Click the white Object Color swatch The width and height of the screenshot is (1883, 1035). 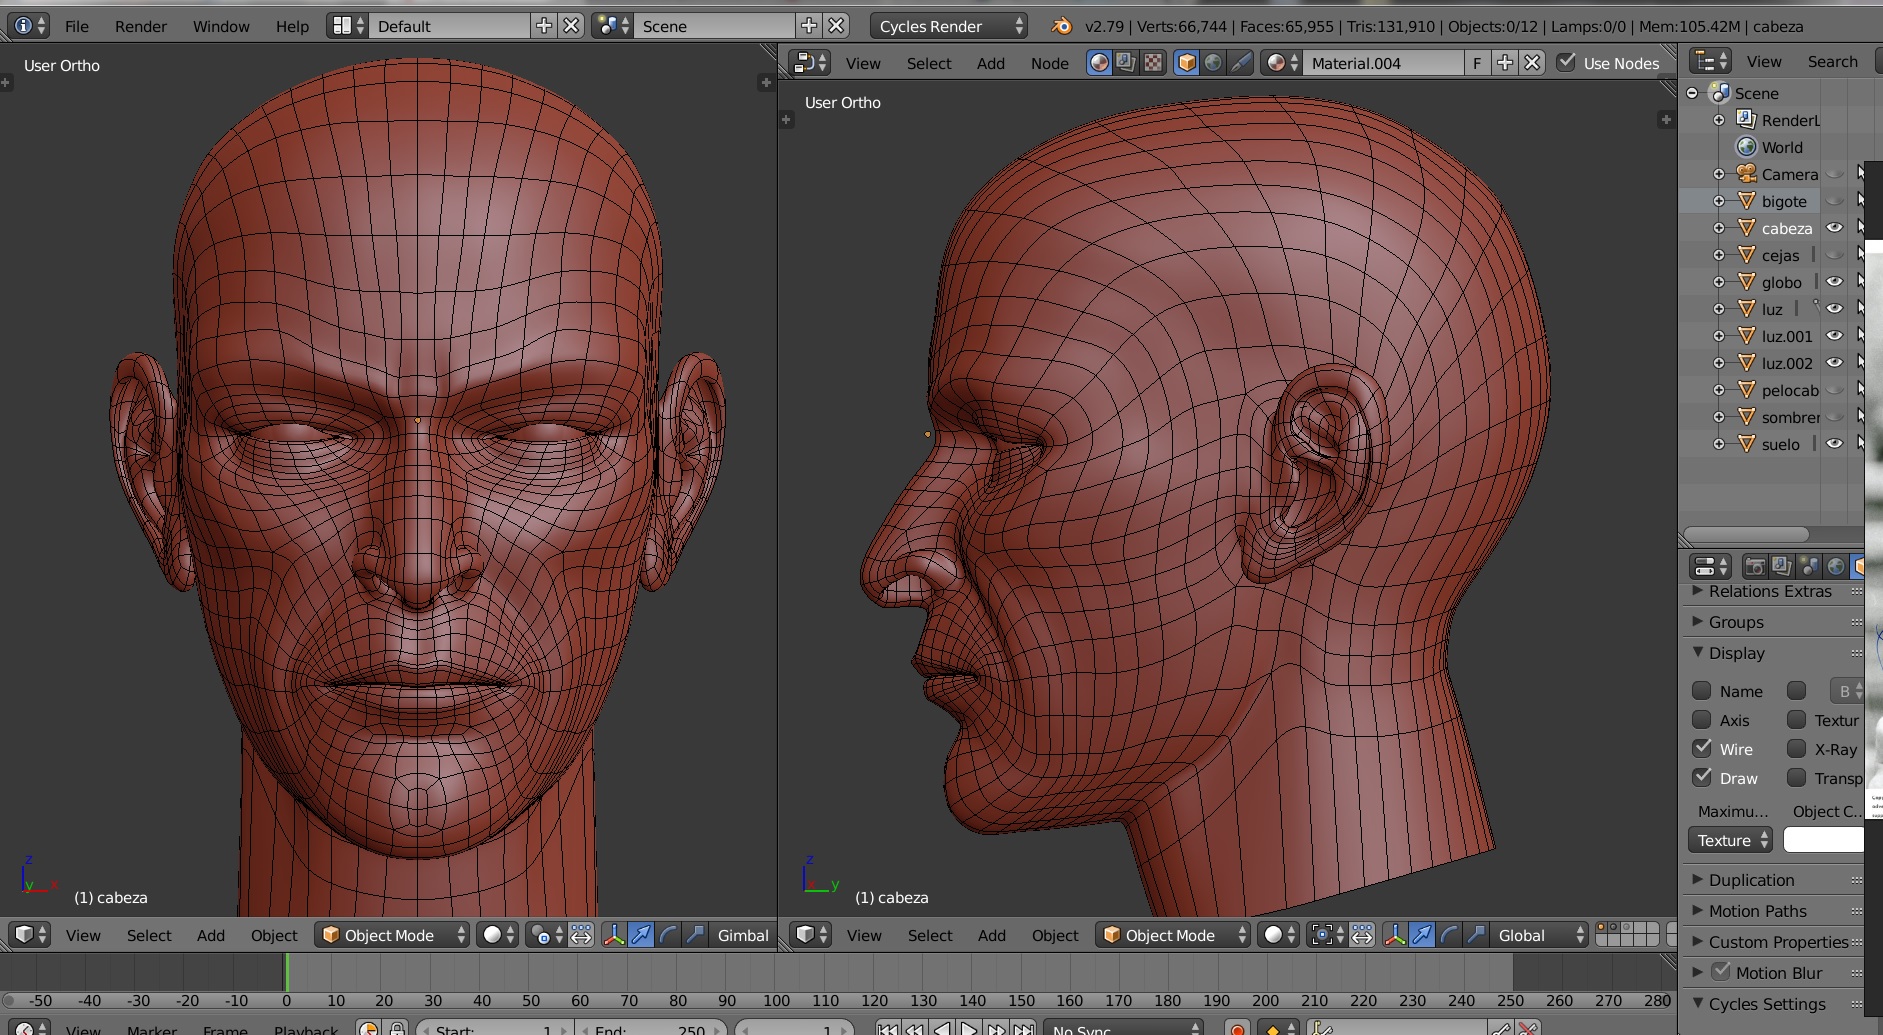click(x=1823, y=840)
